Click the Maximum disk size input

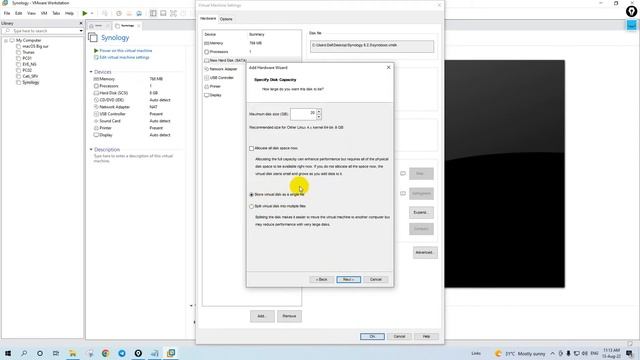coord(303,114)
